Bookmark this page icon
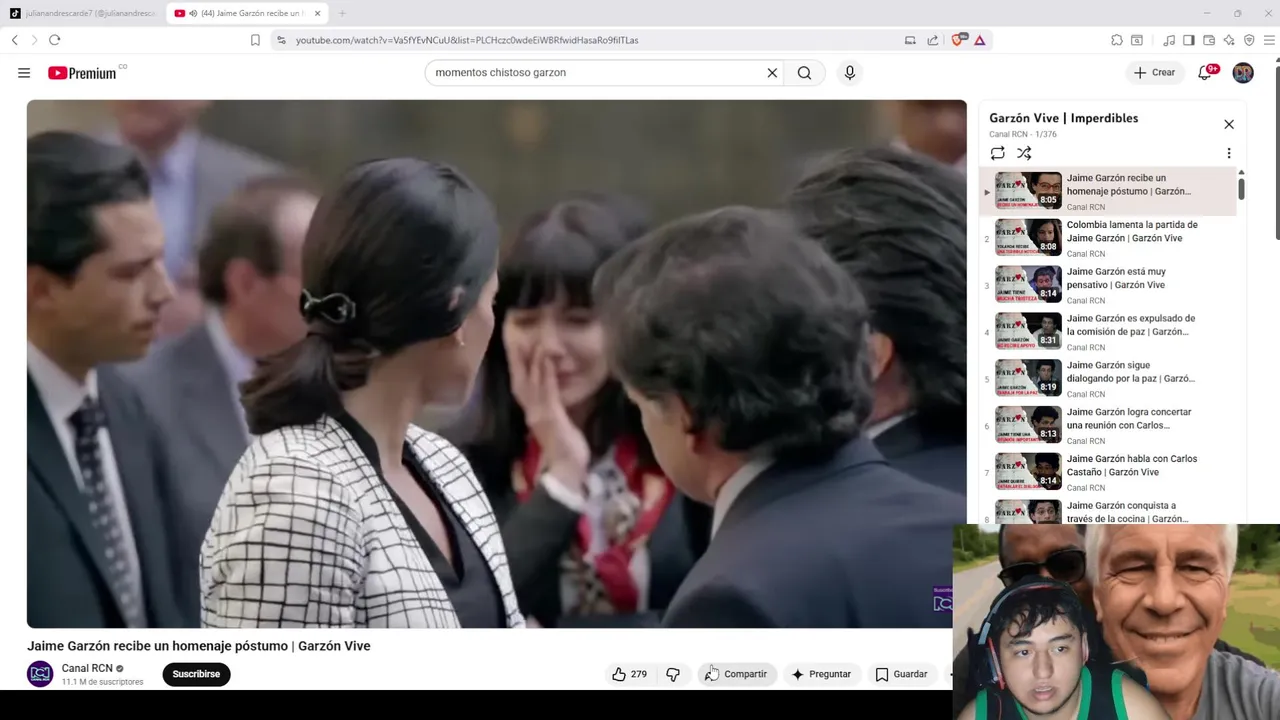The height and width of the screenshot is (720, 1280). (x=255, y=40)
